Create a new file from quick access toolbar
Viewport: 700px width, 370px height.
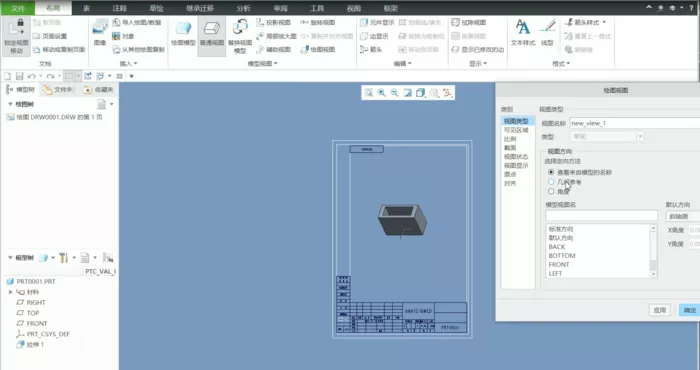click(x=8, y=76)
